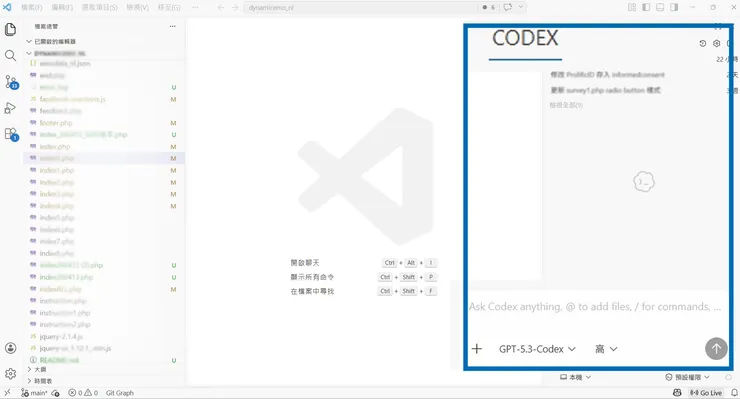
Task: Open the Run and Debug view
Action: coord(10,108)
